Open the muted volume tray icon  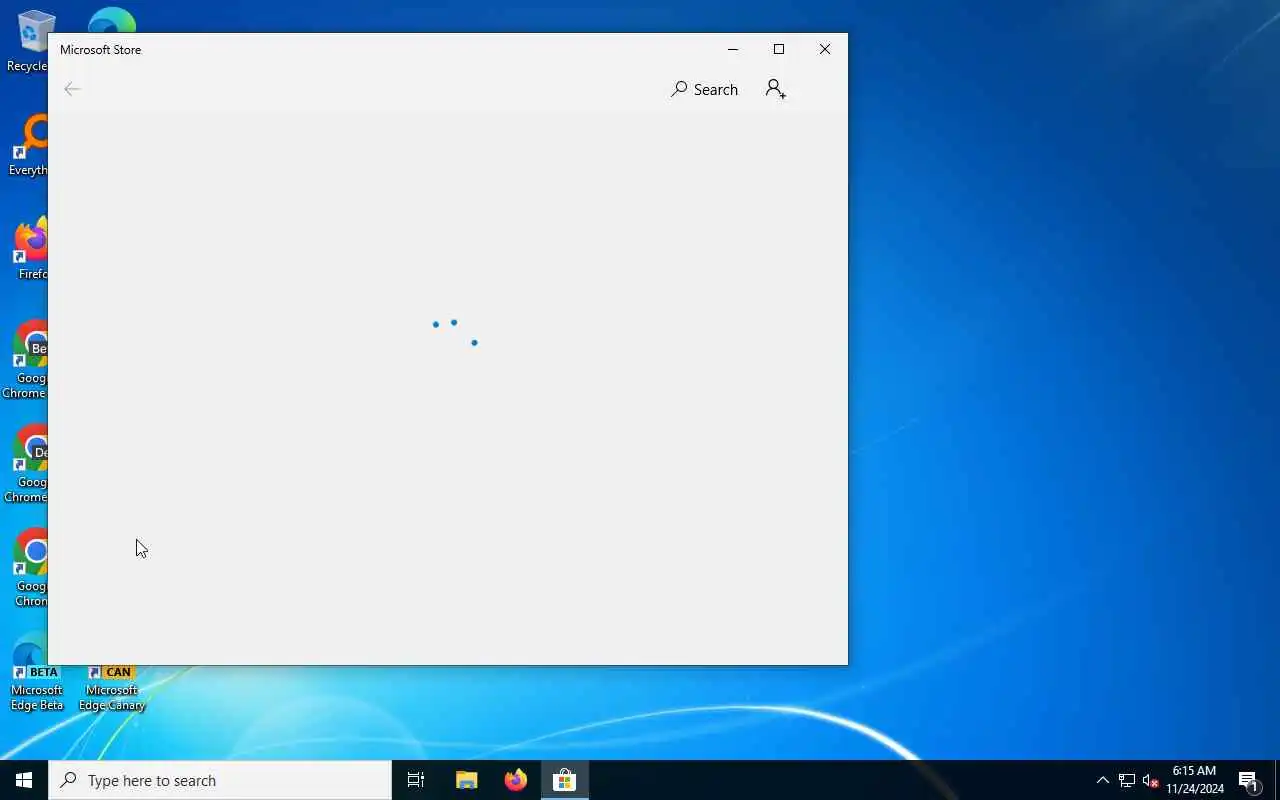tap(1150, 780)
